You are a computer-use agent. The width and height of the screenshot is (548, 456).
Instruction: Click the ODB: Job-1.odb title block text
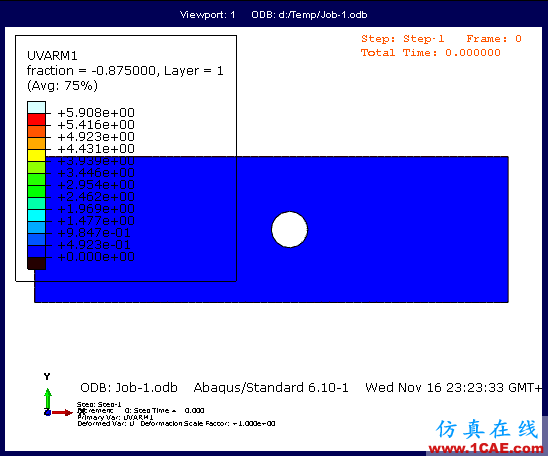(129, 388)
